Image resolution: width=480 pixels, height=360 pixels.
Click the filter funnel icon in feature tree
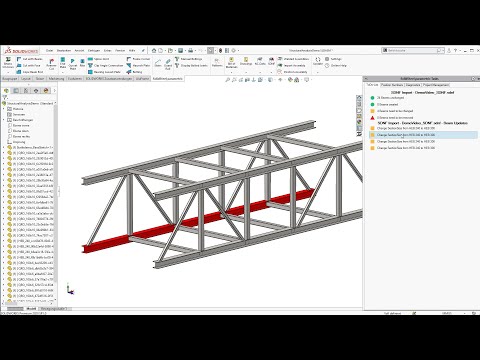coord(5,97)
